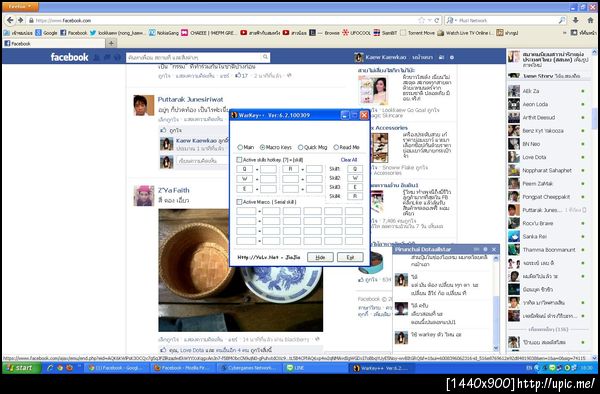Viewport: 600px width, 394px height.
Task: Open Z'Ya Faith's avatar in feed
Action: tap(144, 195)
